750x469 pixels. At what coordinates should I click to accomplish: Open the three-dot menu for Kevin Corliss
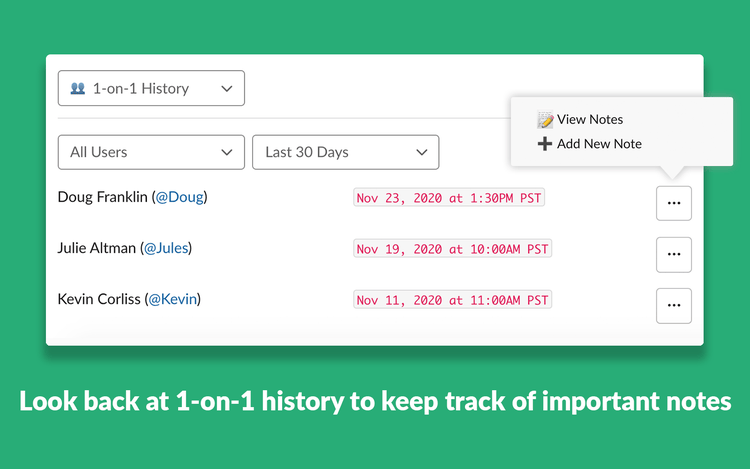pyautogui.click(x=673, y=305)
